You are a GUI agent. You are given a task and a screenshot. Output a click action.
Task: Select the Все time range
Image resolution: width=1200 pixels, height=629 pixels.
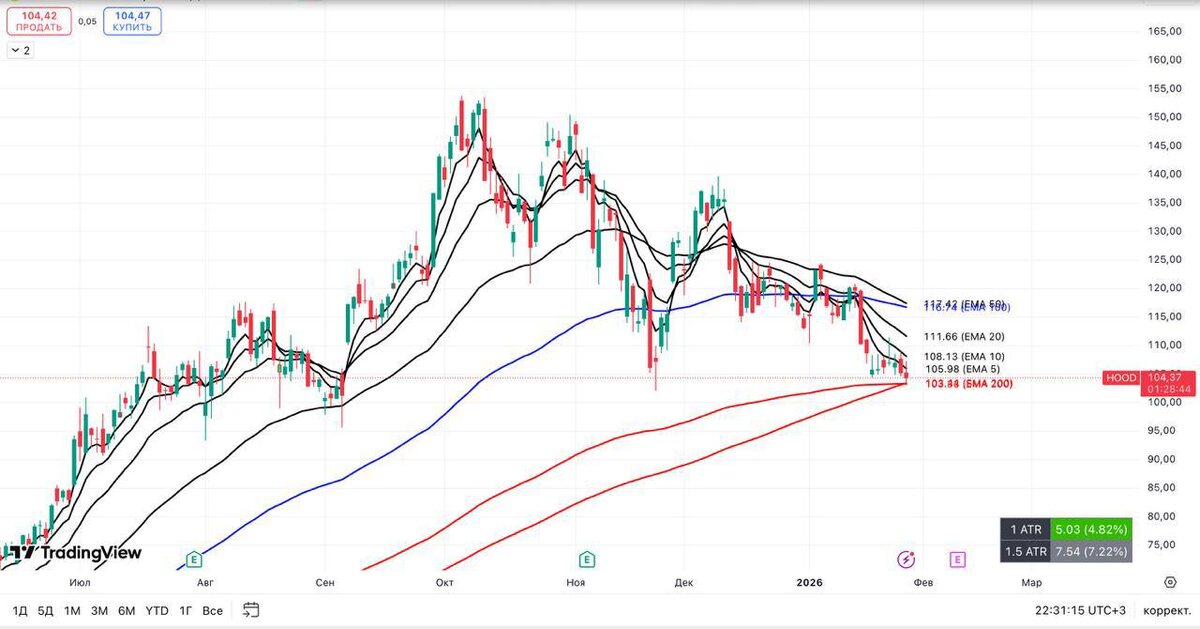212,610
